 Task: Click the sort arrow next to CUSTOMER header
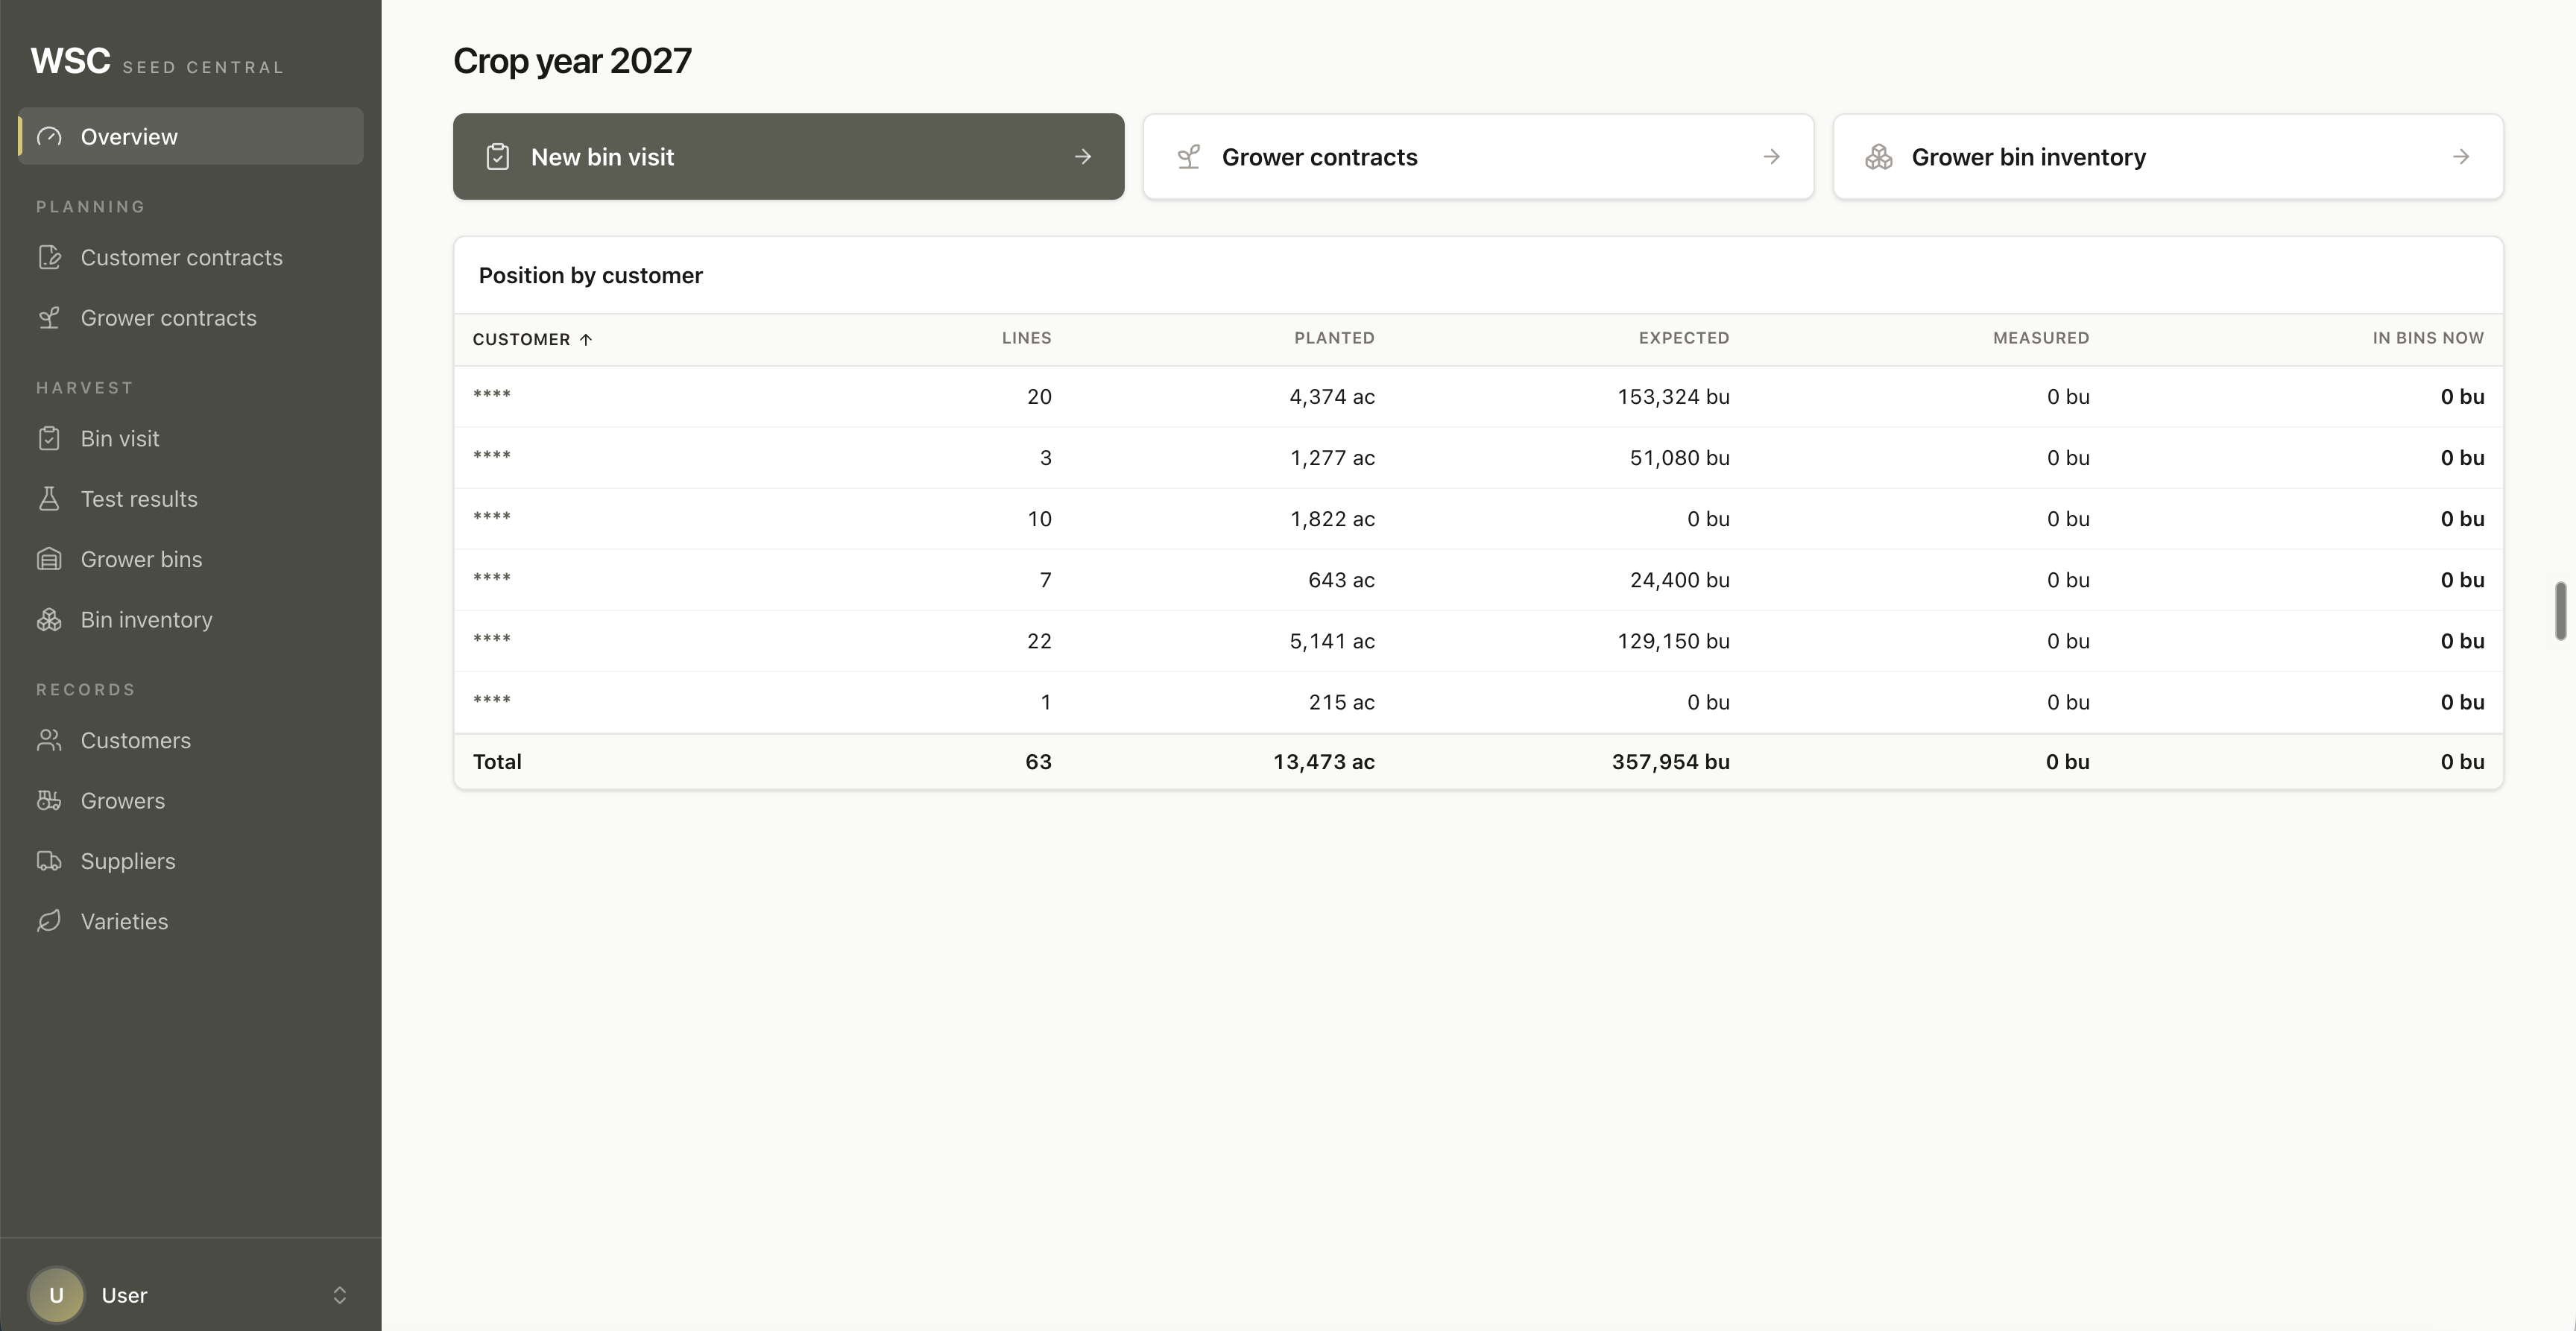click(586, 340)
